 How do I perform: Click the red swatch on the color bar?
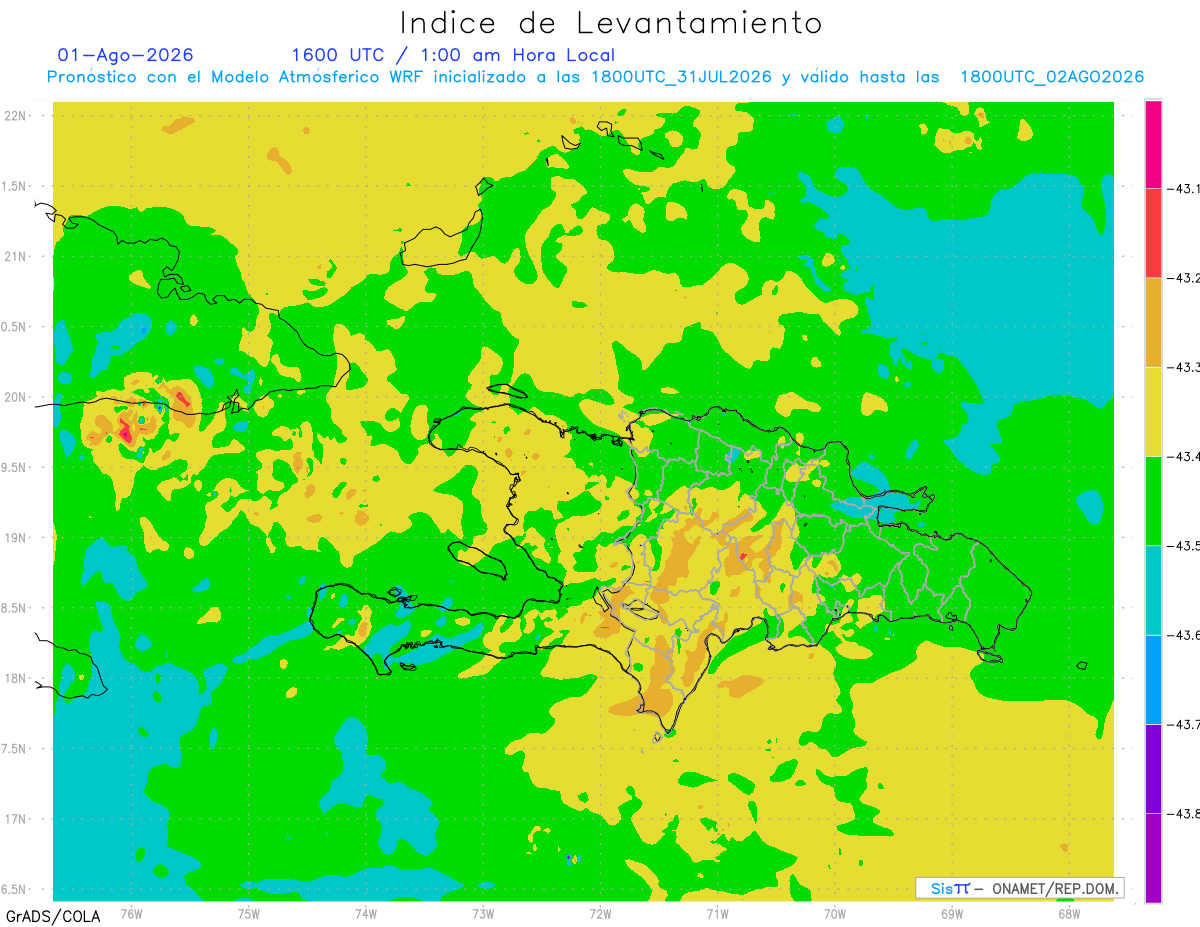point(1153,233)
